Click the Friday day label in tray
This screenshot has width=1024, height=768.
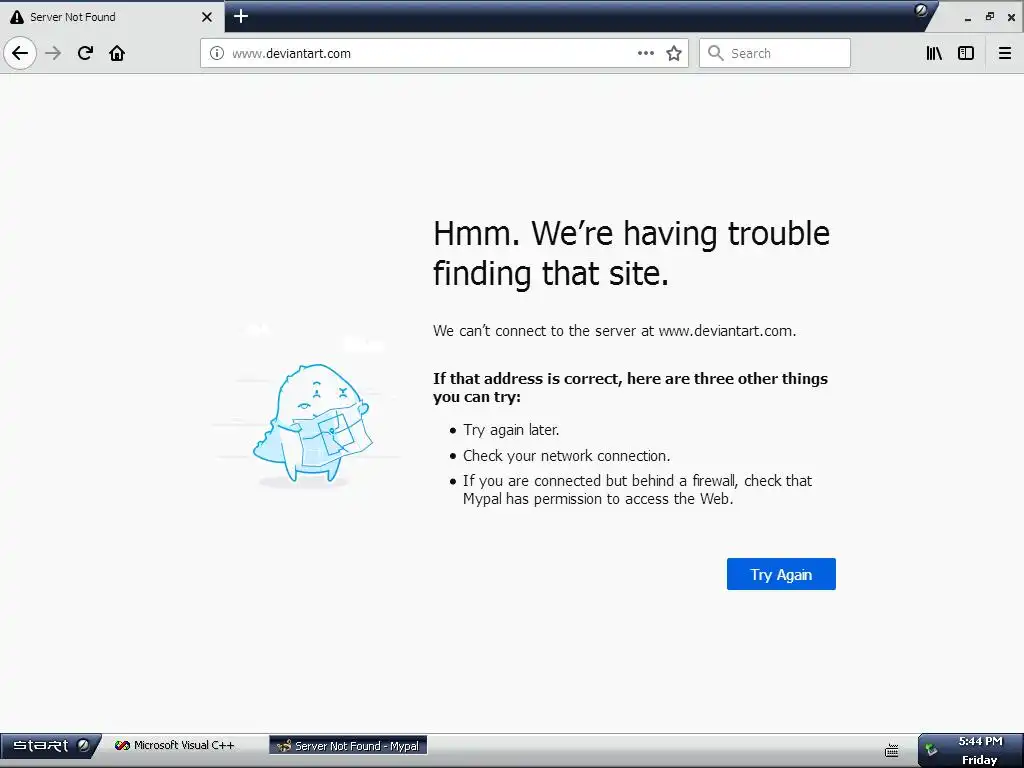(979, 760)
